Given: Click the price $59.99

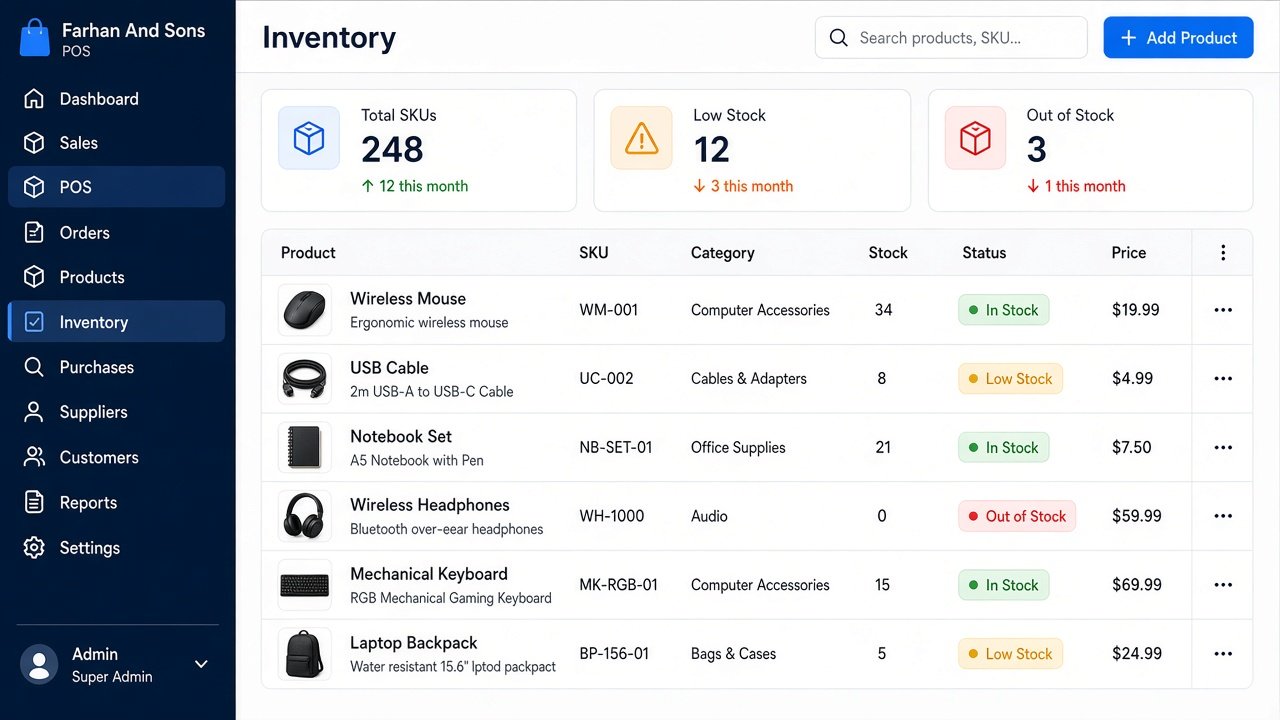Looking at the screenshot, I should (x=1137, y=516).
